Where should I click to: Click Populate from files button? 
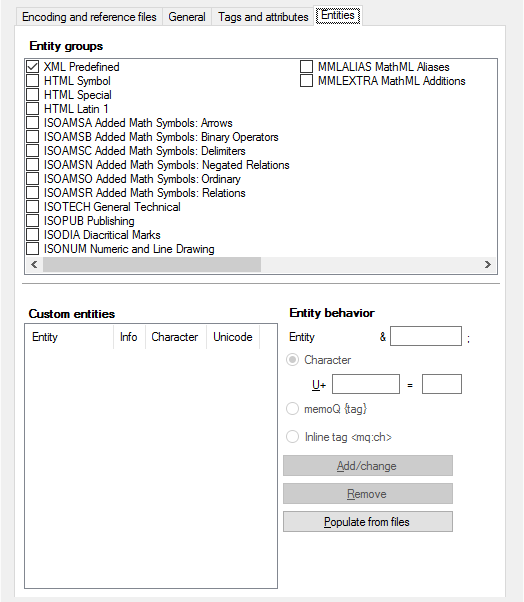(x=368, y=521)
